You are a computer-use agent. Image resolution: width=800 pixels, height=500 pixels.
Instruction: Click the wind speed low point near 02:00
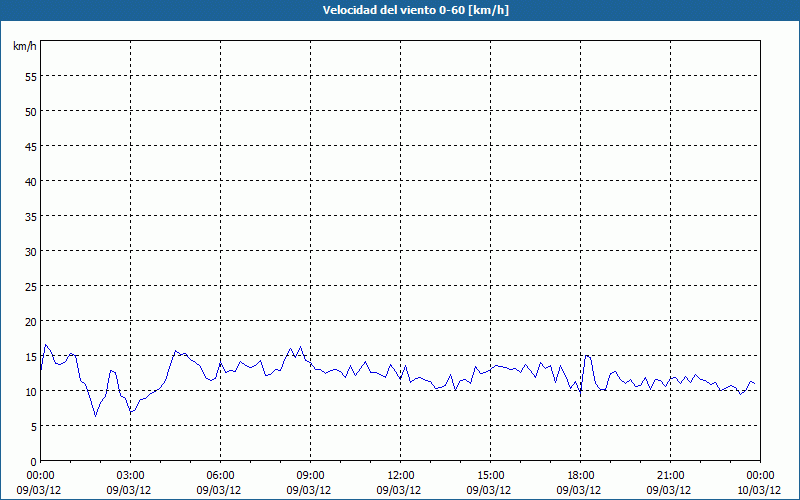(95, 416)
